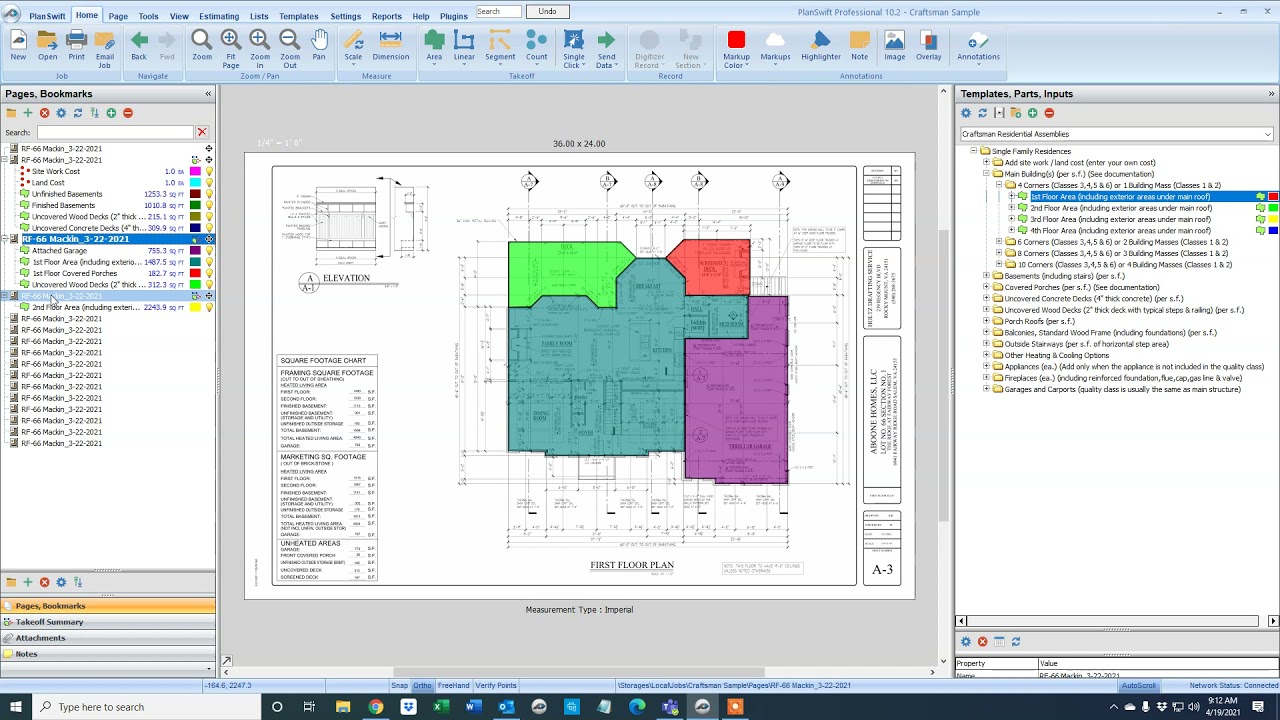
Task: Toggle lightbulb for Finished Basements
Action: tap(209, 205)
